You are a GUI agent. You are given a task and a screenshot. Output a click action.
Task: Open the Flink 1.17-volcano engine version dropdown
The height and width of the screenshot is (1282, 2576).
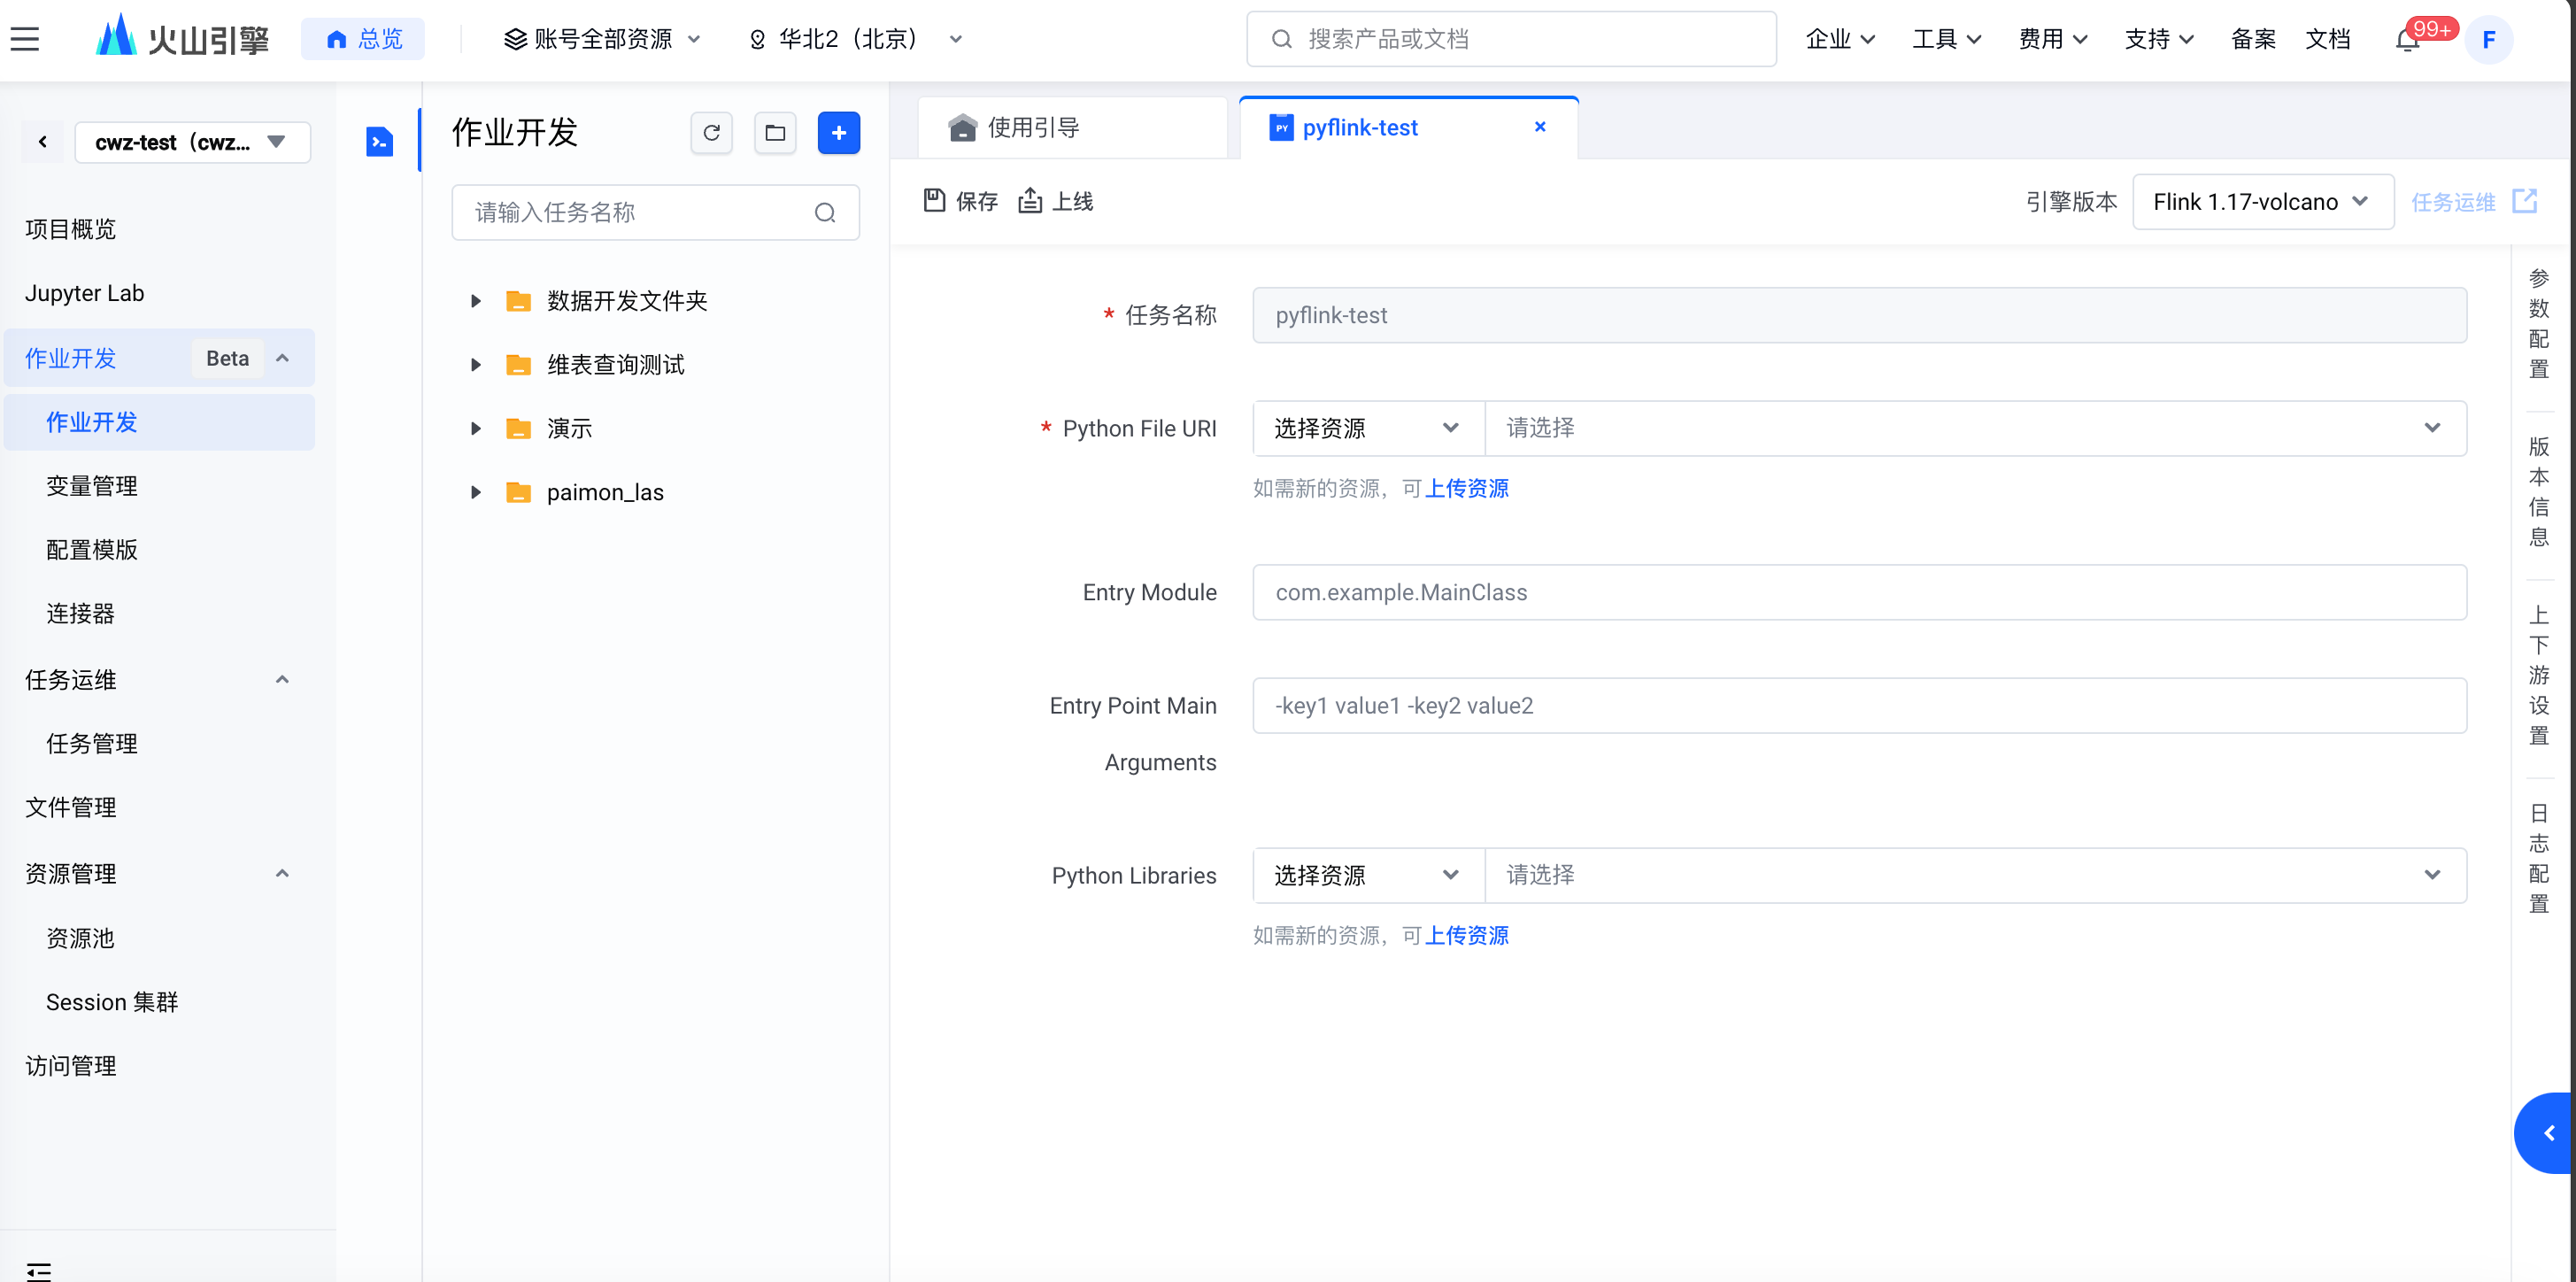coord(2262,202)
